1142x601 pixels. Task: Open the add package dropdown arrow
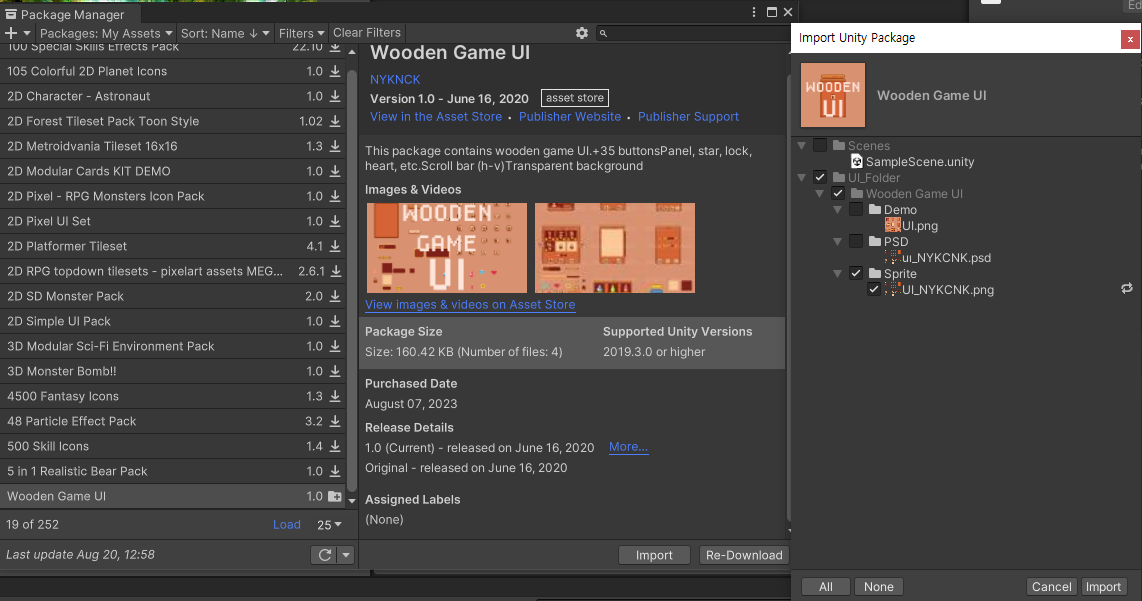(27, 33)
